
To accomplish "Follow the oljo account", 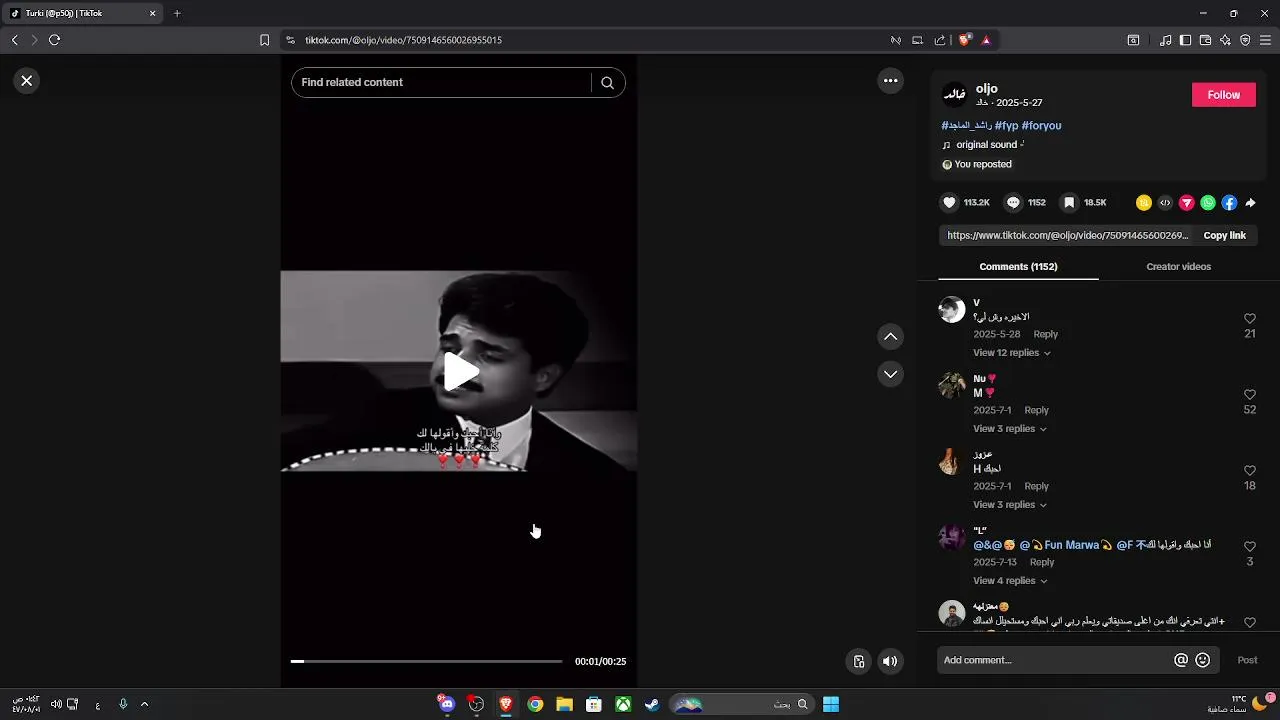I will (1223, 95).
